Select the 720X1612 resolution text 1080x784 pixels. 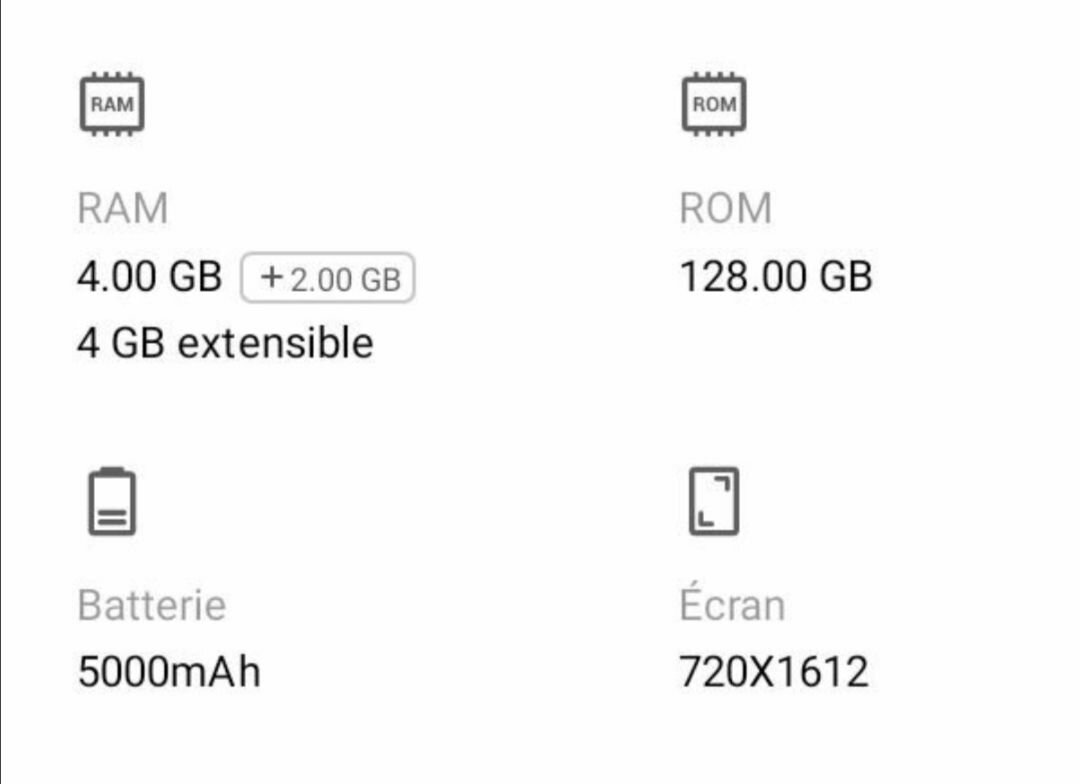[x=774, y=672]
